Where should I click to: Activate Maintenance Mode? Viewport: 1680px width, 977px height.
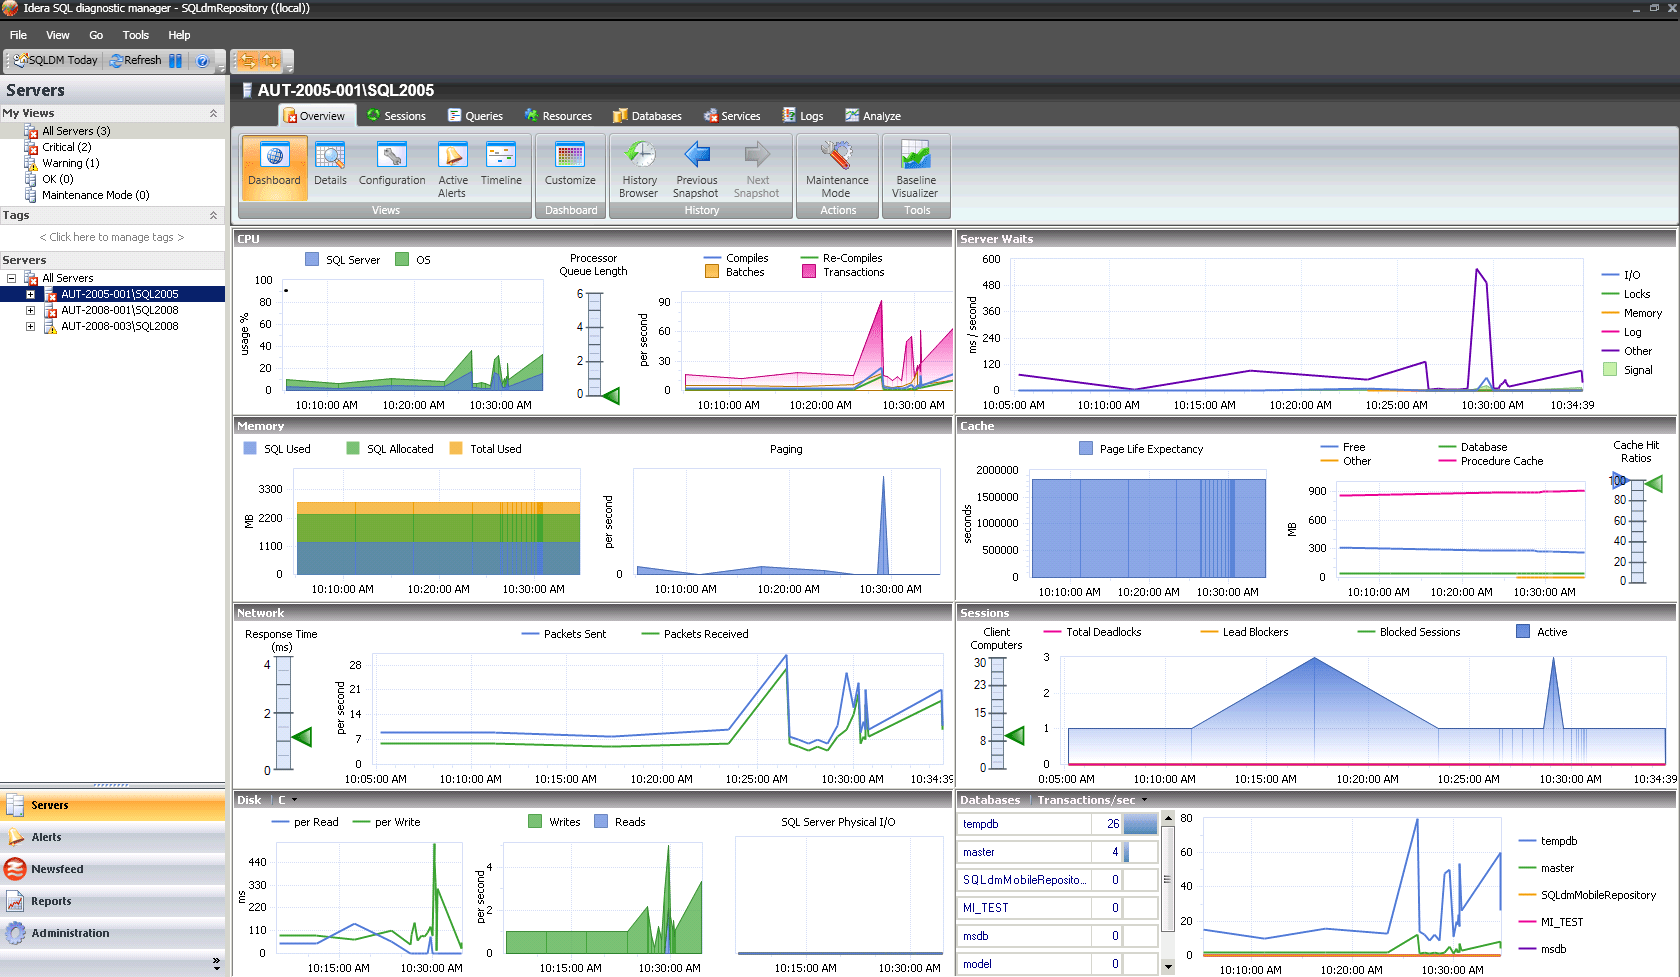(836, 170)
